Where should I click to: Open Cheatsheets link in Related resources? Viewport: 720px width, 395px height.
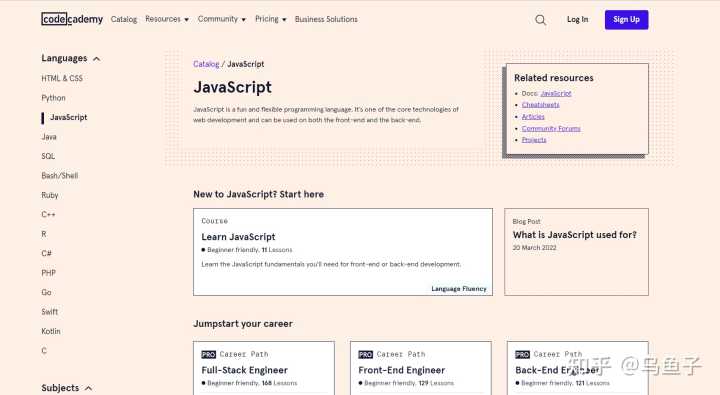540,105
